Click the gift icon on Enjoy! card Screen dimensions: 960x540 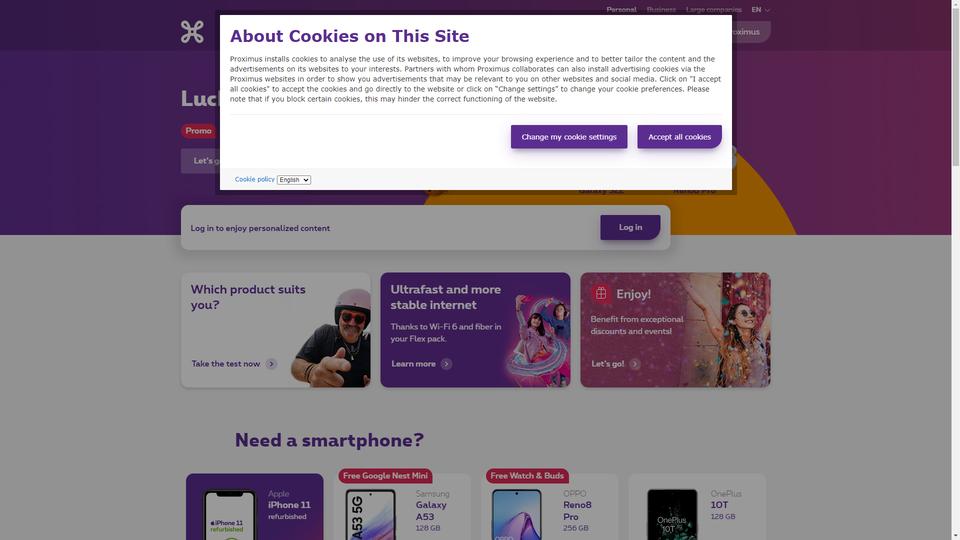tap(601, 294)
